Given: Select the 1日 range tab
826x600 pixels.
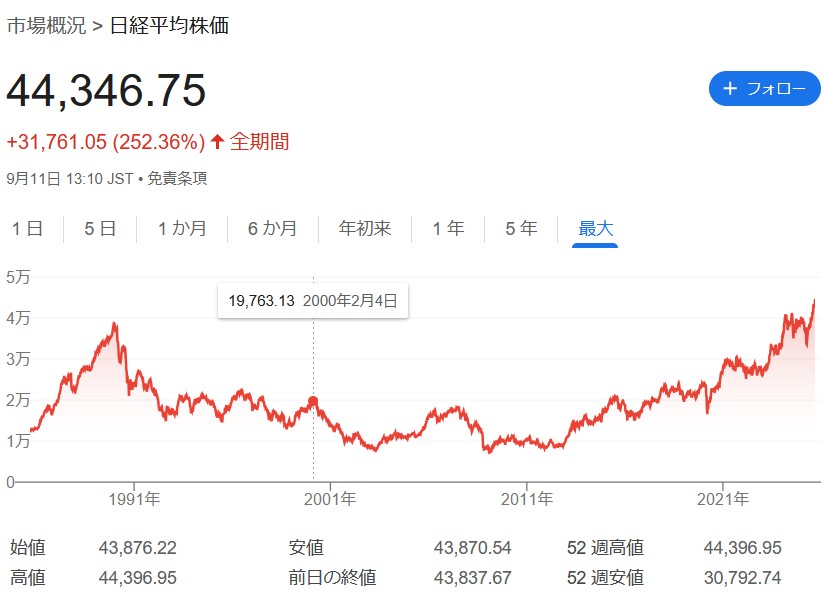Looking at the screenshot, I should pos(27,229).
